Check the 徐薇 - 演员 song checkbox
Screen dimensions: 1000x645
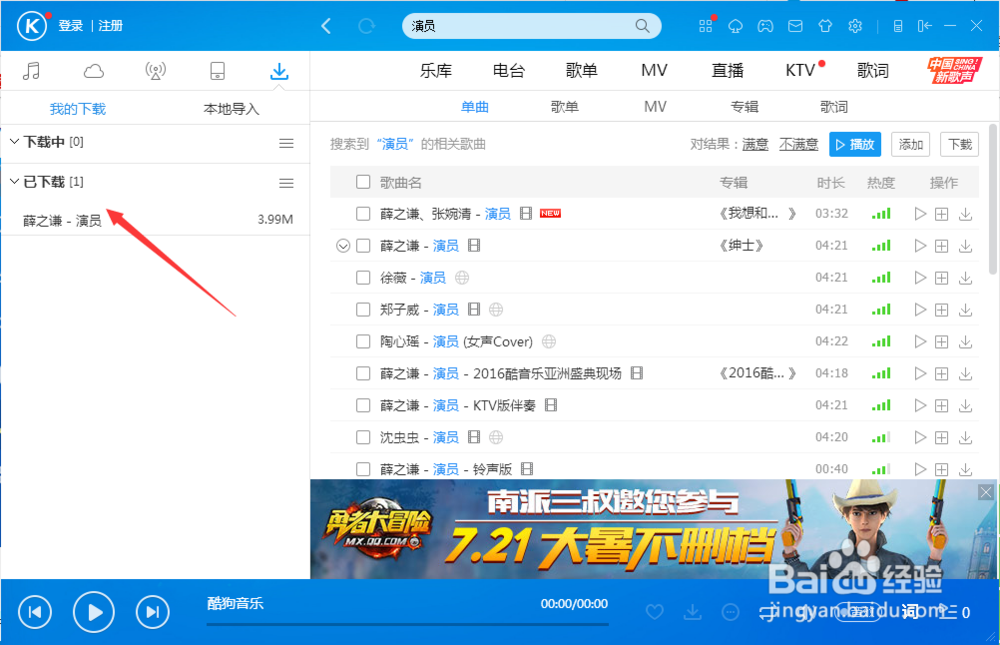[363, 277]
